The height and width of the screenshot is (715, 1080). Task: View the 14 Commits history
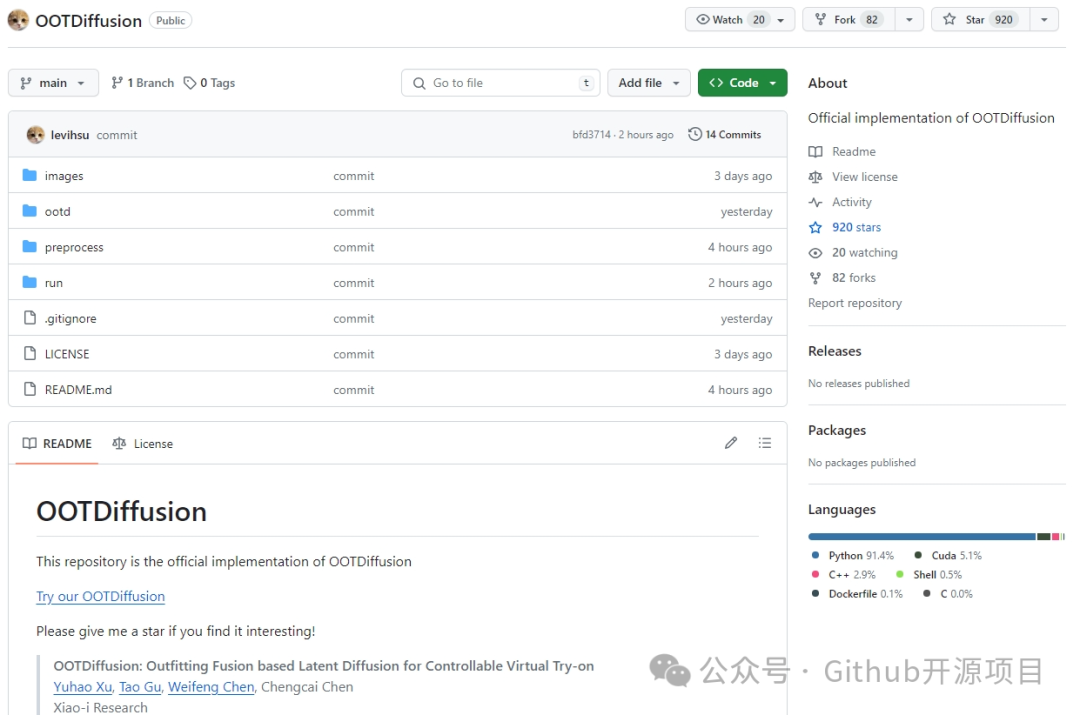[725, 134]
